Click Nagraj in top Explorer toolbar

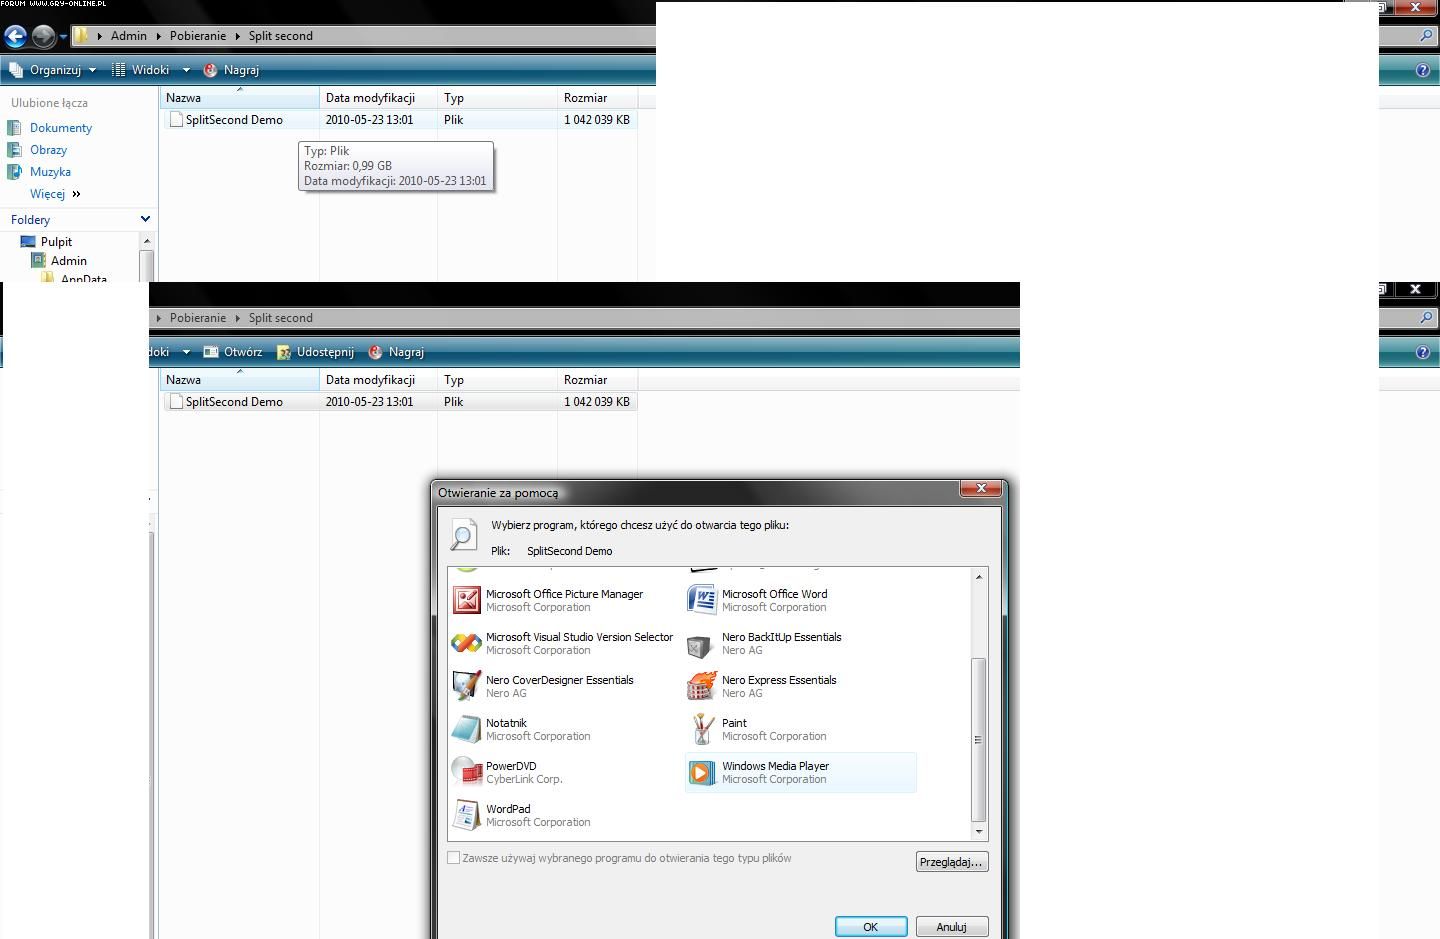pos(231,70)
